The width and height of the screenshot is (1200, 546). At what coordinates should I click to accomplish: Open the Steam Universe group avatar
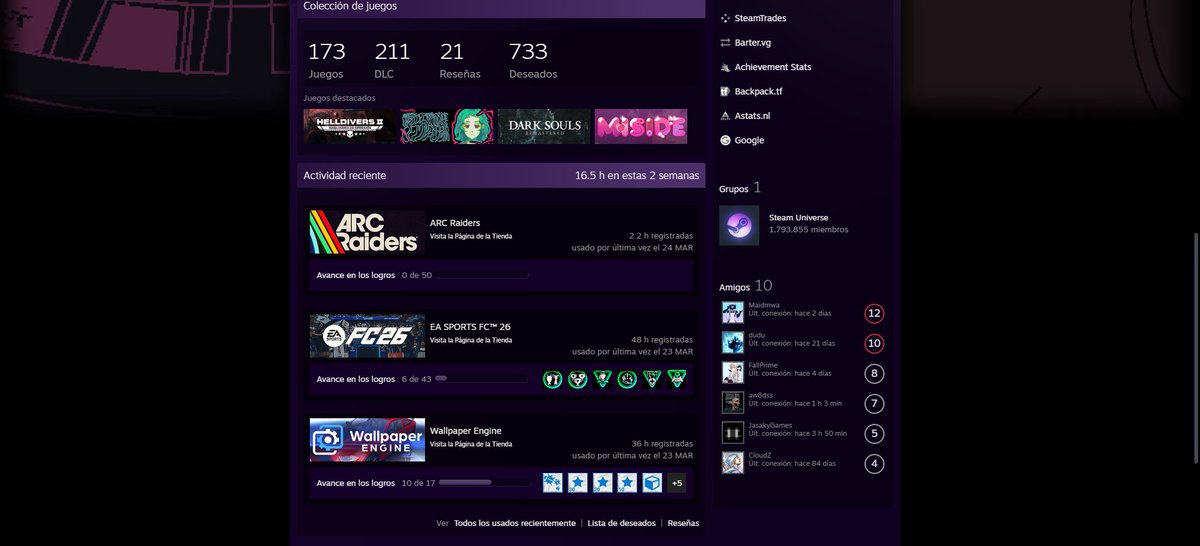[739, 225]
